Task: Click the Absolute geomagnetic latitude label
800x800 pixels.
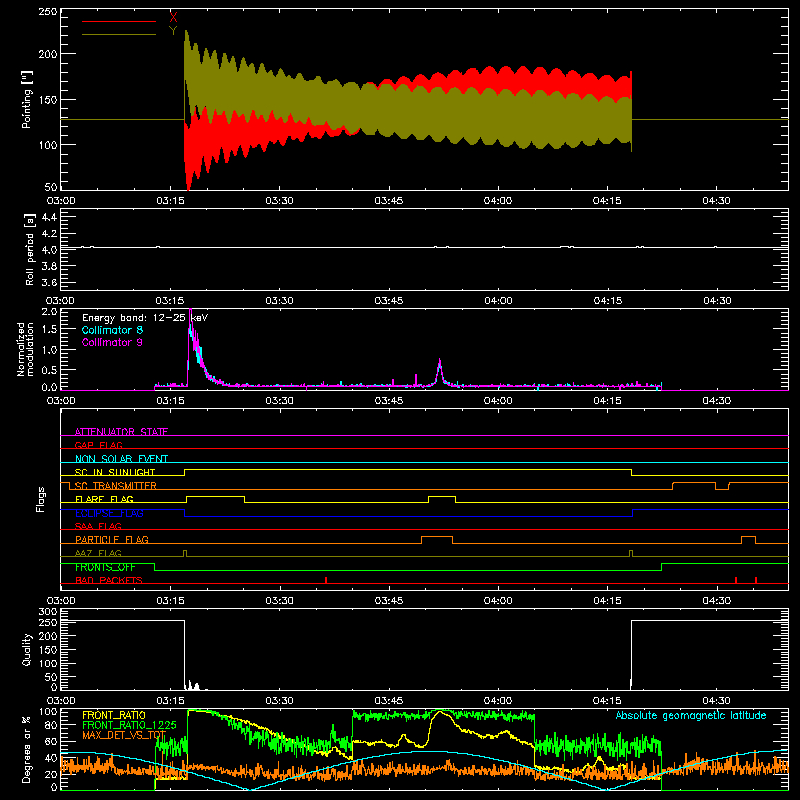Action: 691,715
